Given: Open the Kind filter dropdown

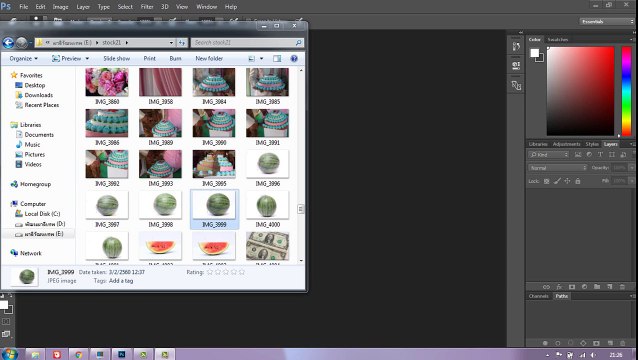Looking at the screenshot, I should click(548, 155).
